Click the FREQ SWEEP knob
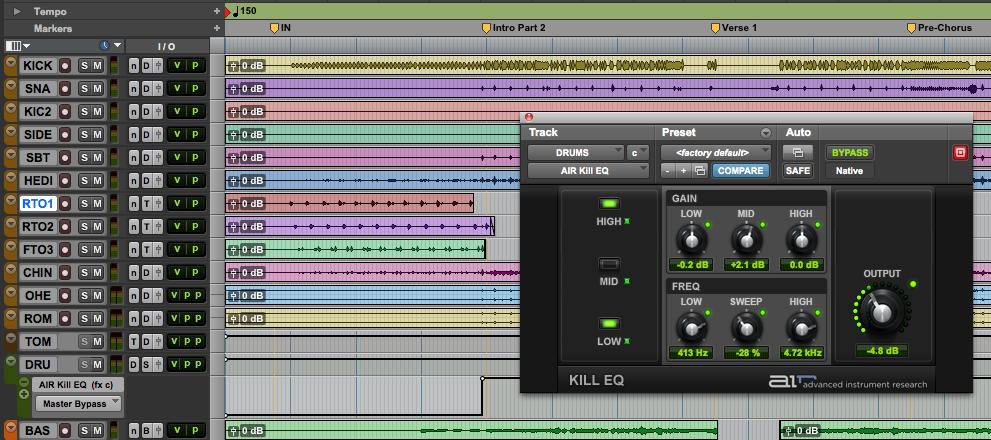991x440 pixels. click(746, 328)
